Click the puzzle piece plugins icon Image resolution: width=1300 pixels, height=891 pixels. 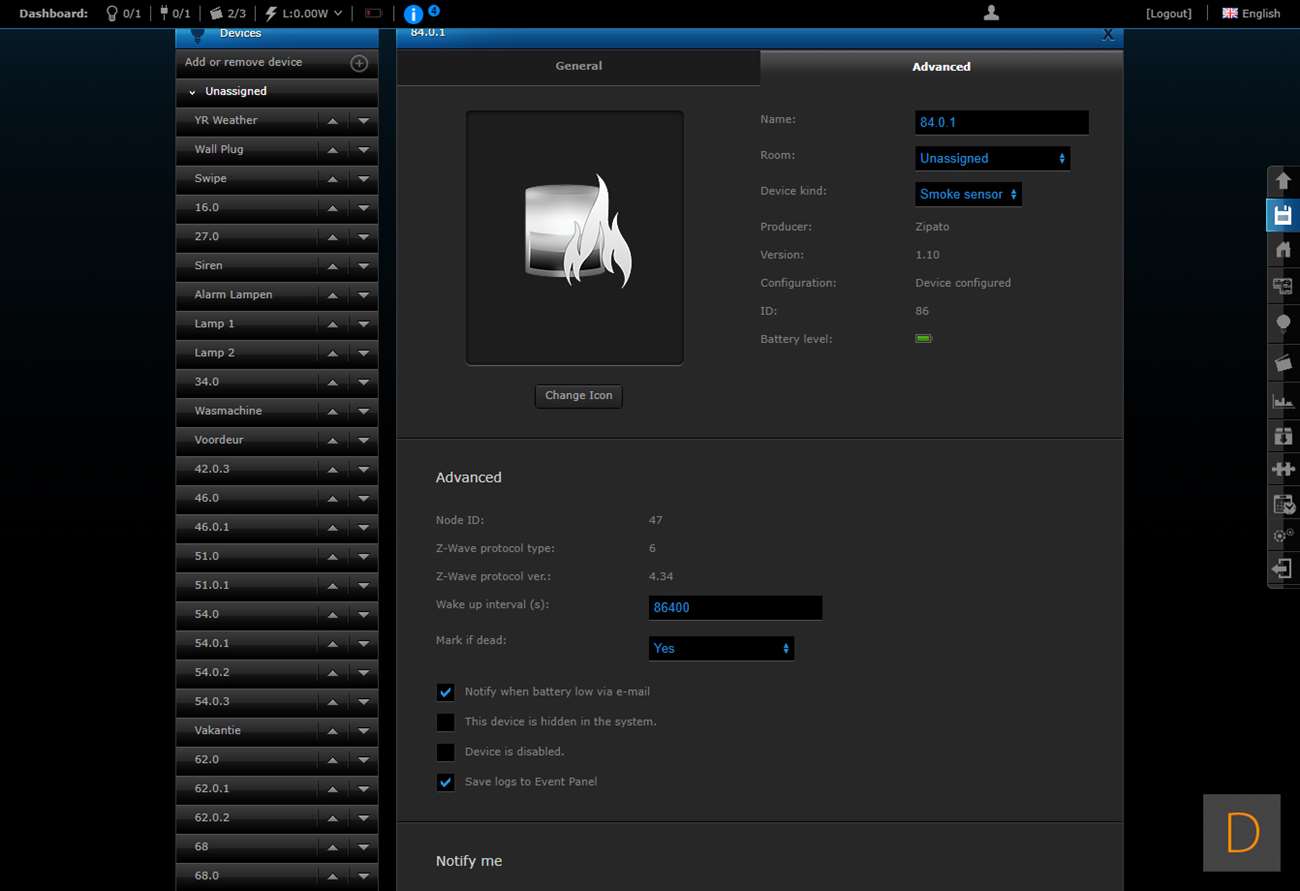point(1283,468)
